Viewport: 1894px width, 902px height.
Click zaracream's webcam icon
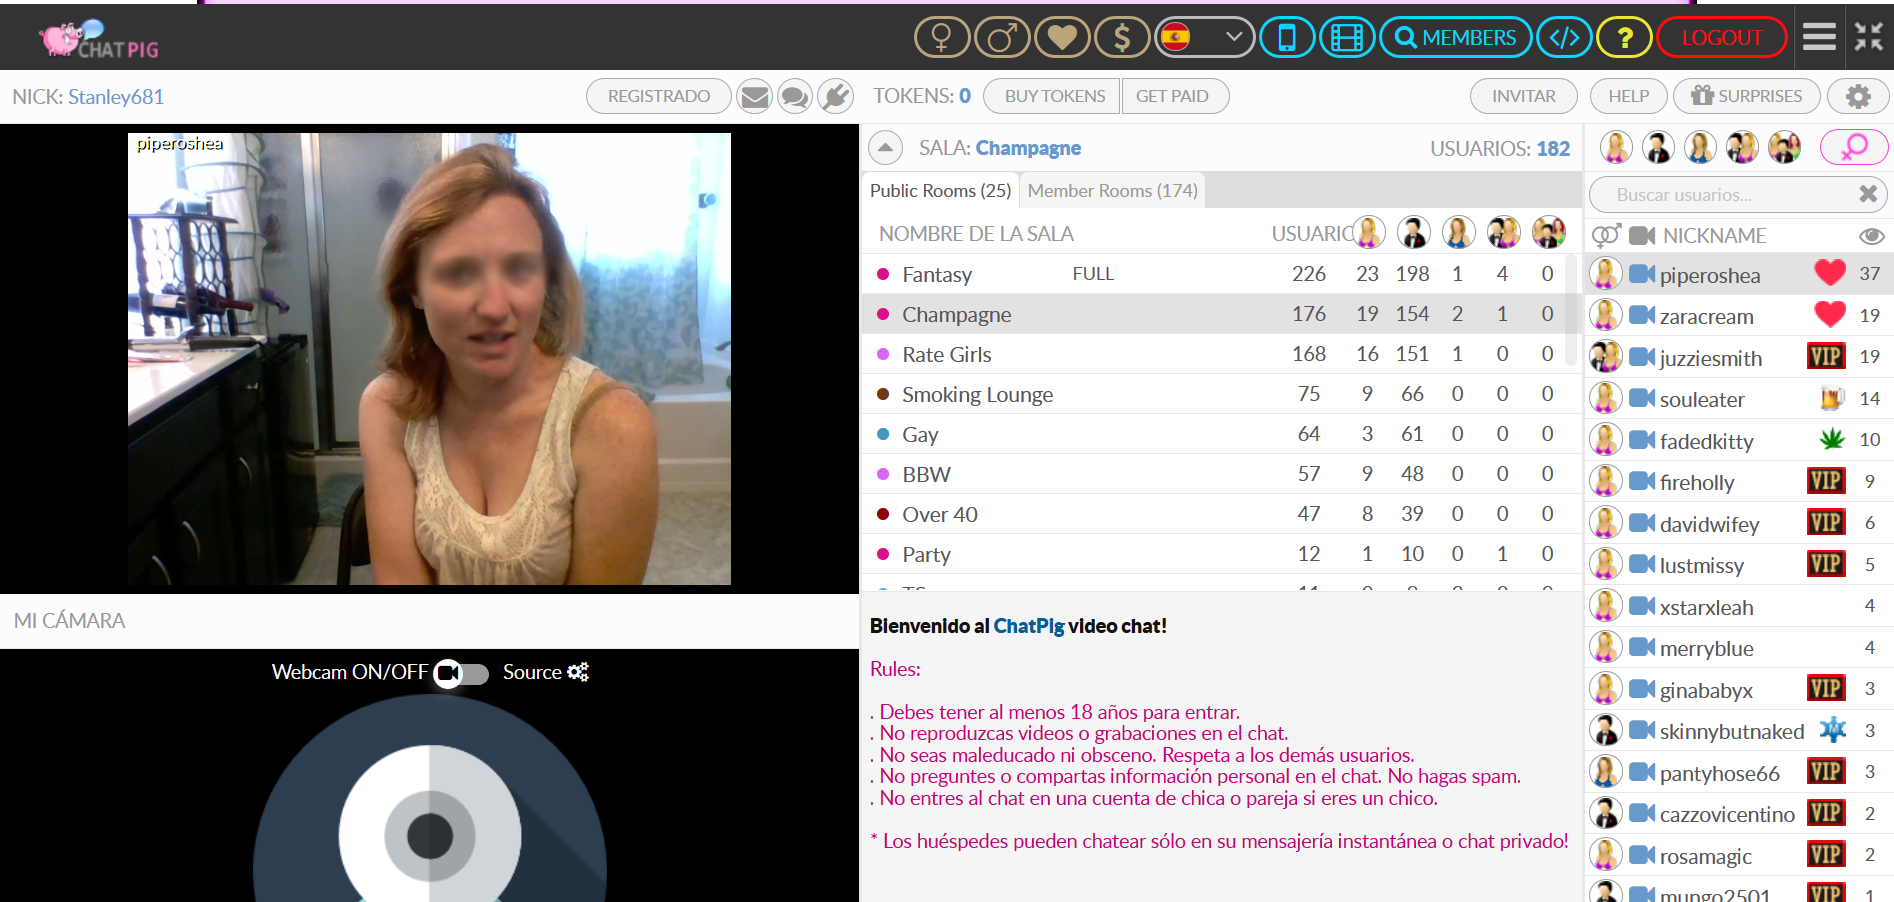(x=1642, y=315)
